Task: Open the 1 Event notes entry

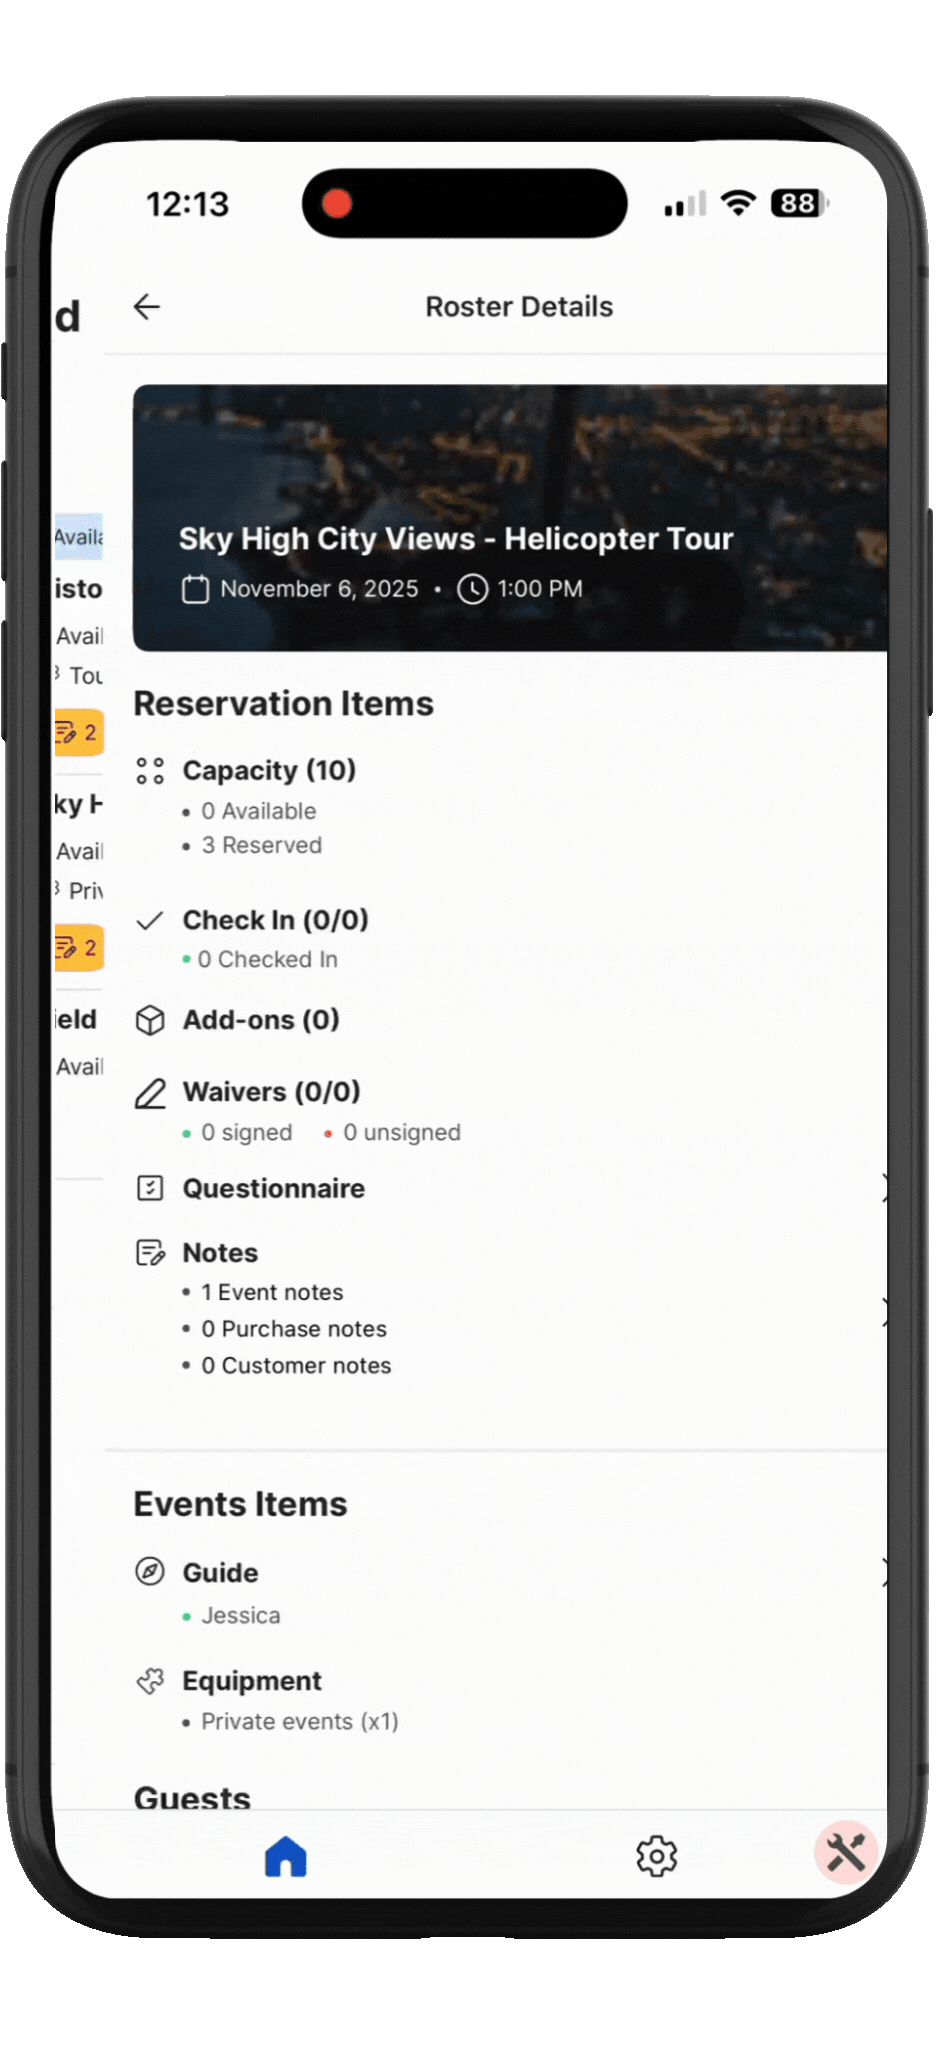Action: pos(272,1292)
